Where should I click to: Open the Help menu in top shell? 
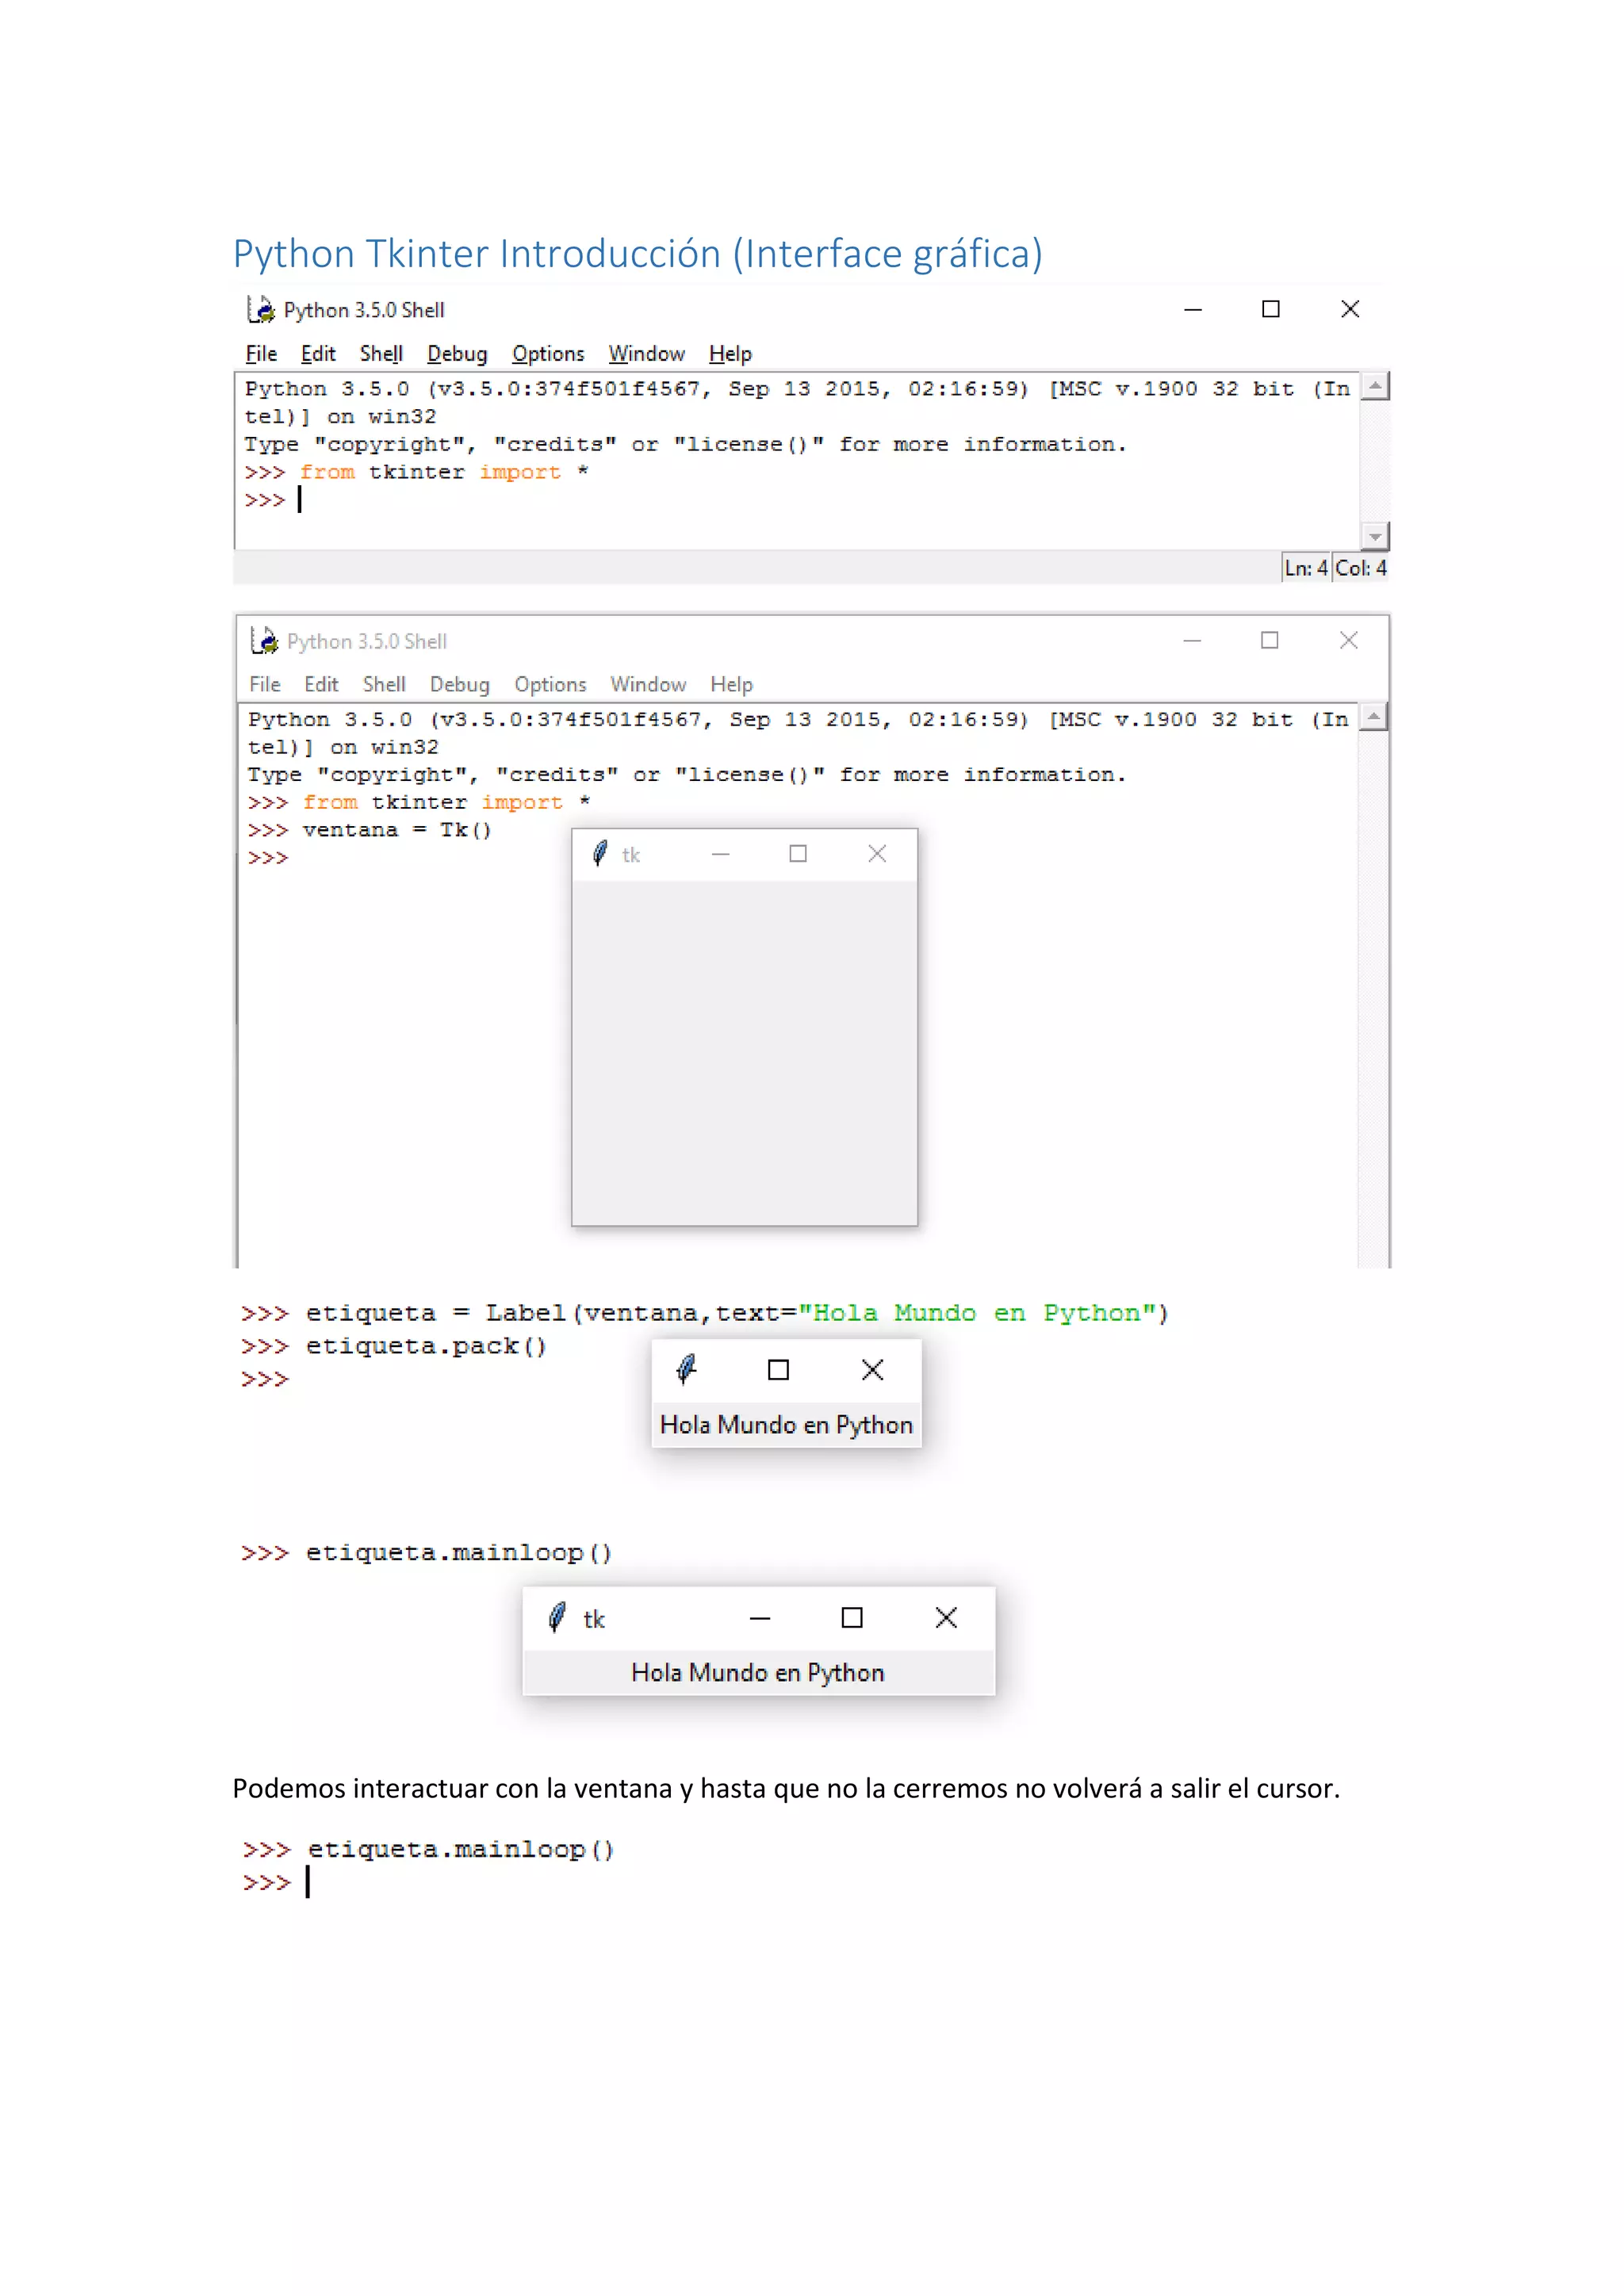730,353
